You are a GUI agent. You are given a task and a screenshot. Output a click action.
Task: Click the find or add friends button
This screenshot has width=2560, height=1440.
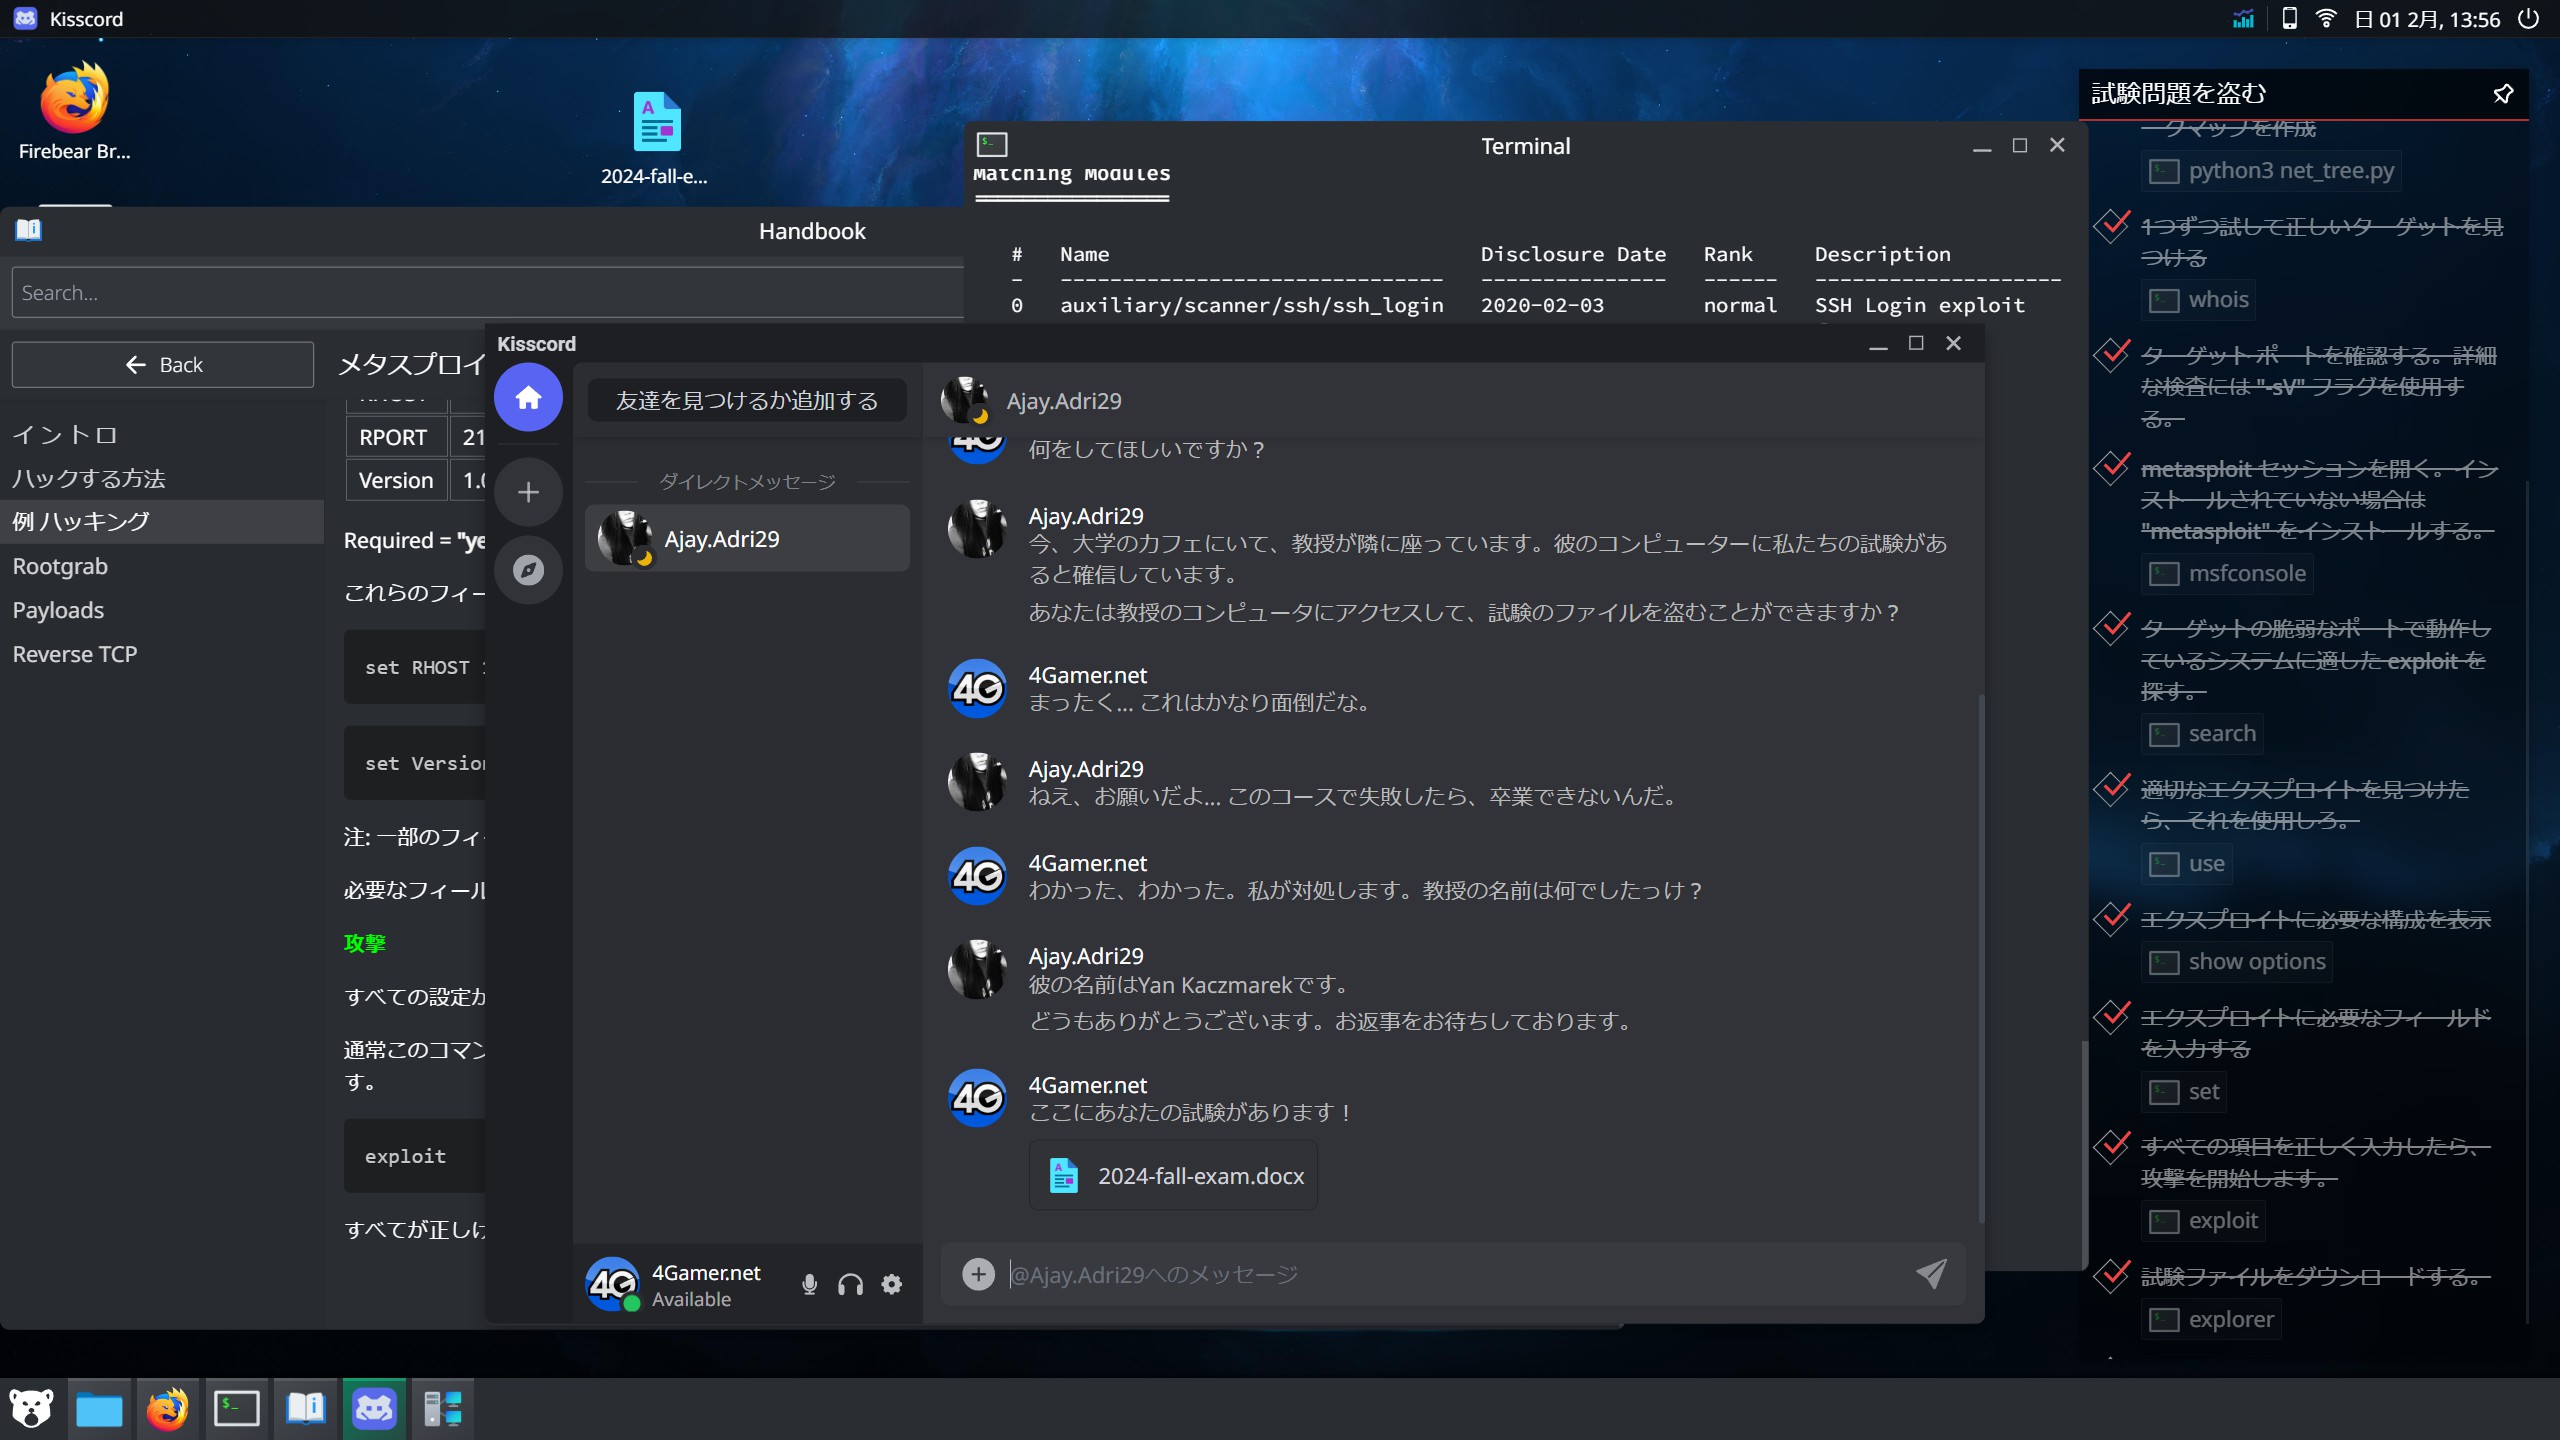(x=747, y=401)
